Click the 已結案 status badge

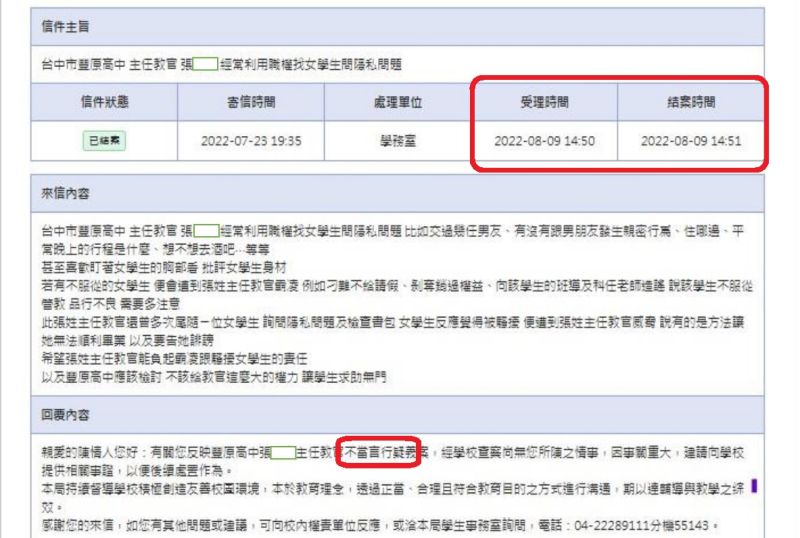click(x=104, y=140)
